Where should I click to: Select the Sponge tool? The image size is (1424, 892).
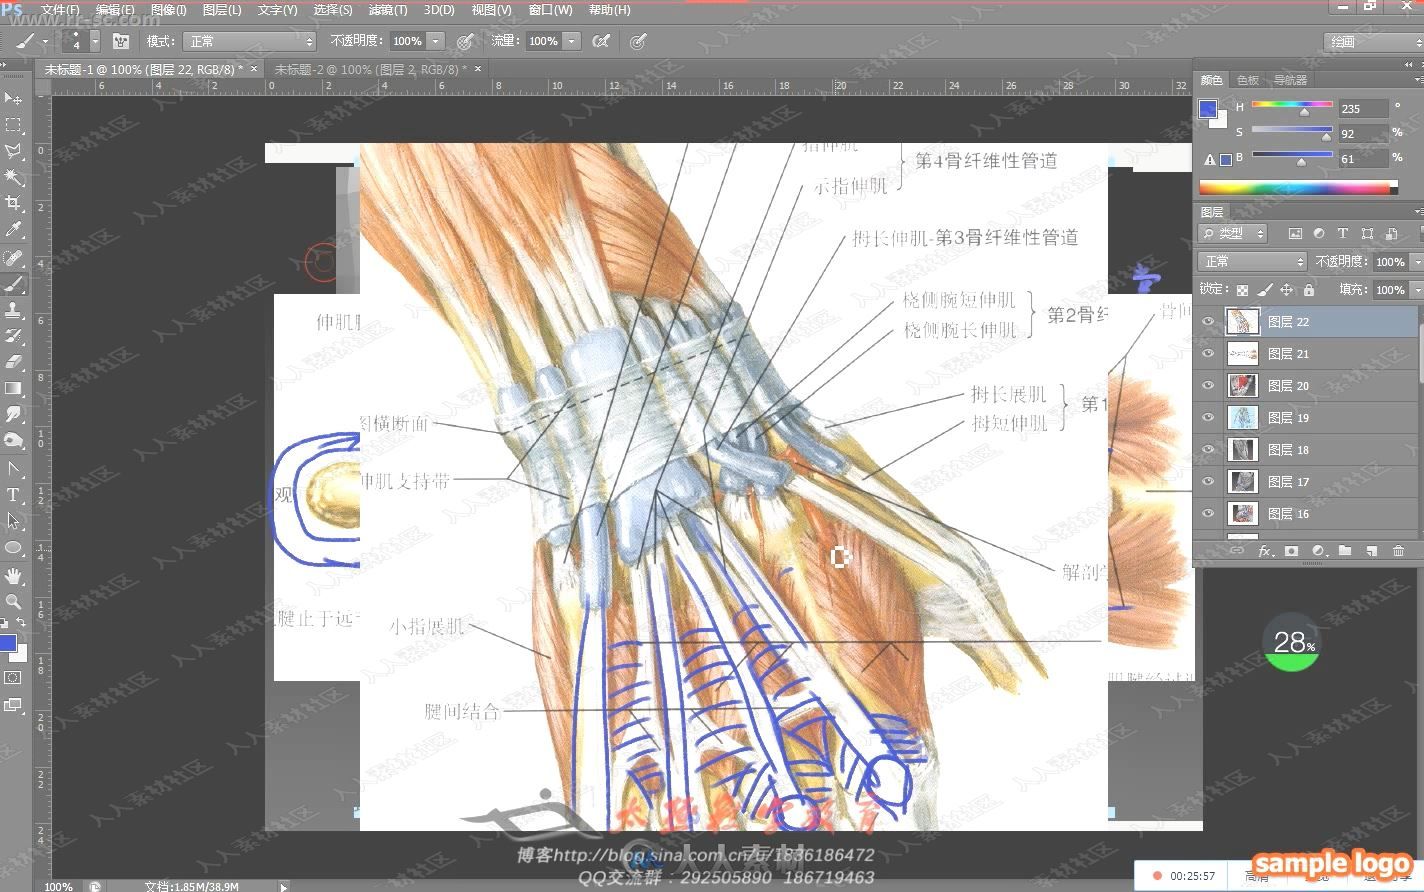[x=13, y=440]
